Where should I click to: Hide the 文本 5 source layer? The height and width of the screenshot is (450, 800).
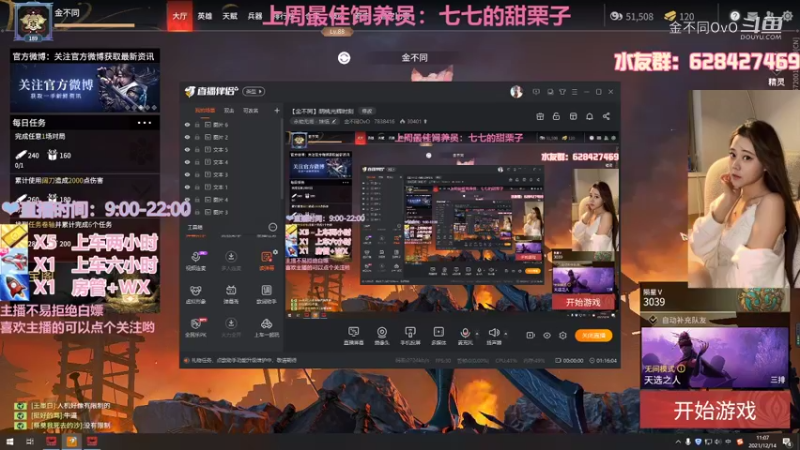pyautogui.click(x=187, y=149)
